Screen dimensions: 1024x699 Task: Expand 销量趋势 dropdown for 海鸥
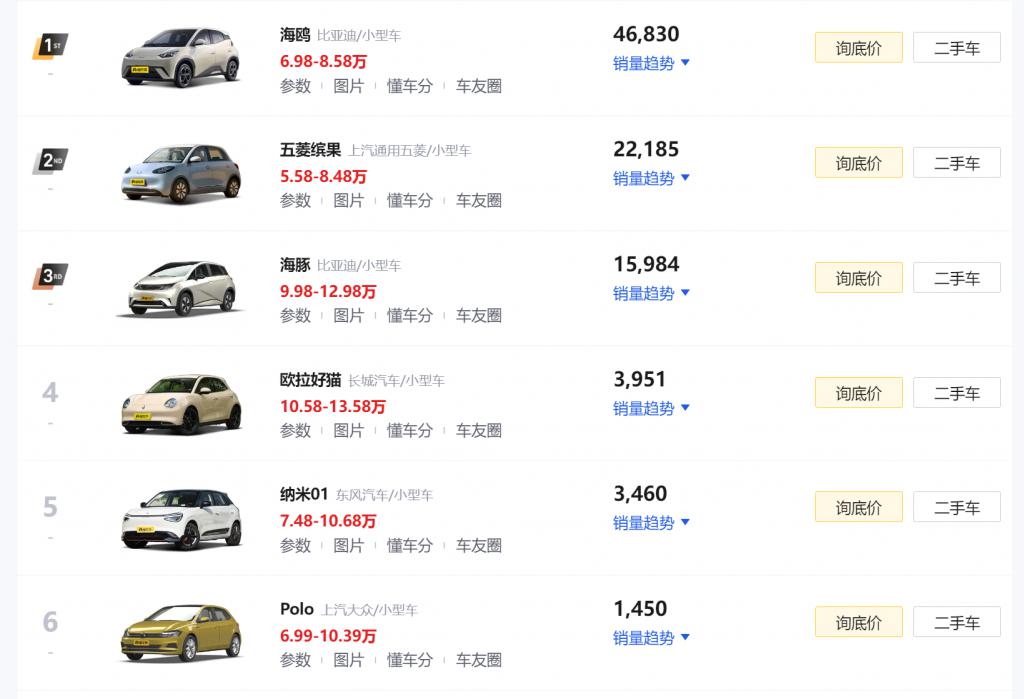click(x=651, y=63)
